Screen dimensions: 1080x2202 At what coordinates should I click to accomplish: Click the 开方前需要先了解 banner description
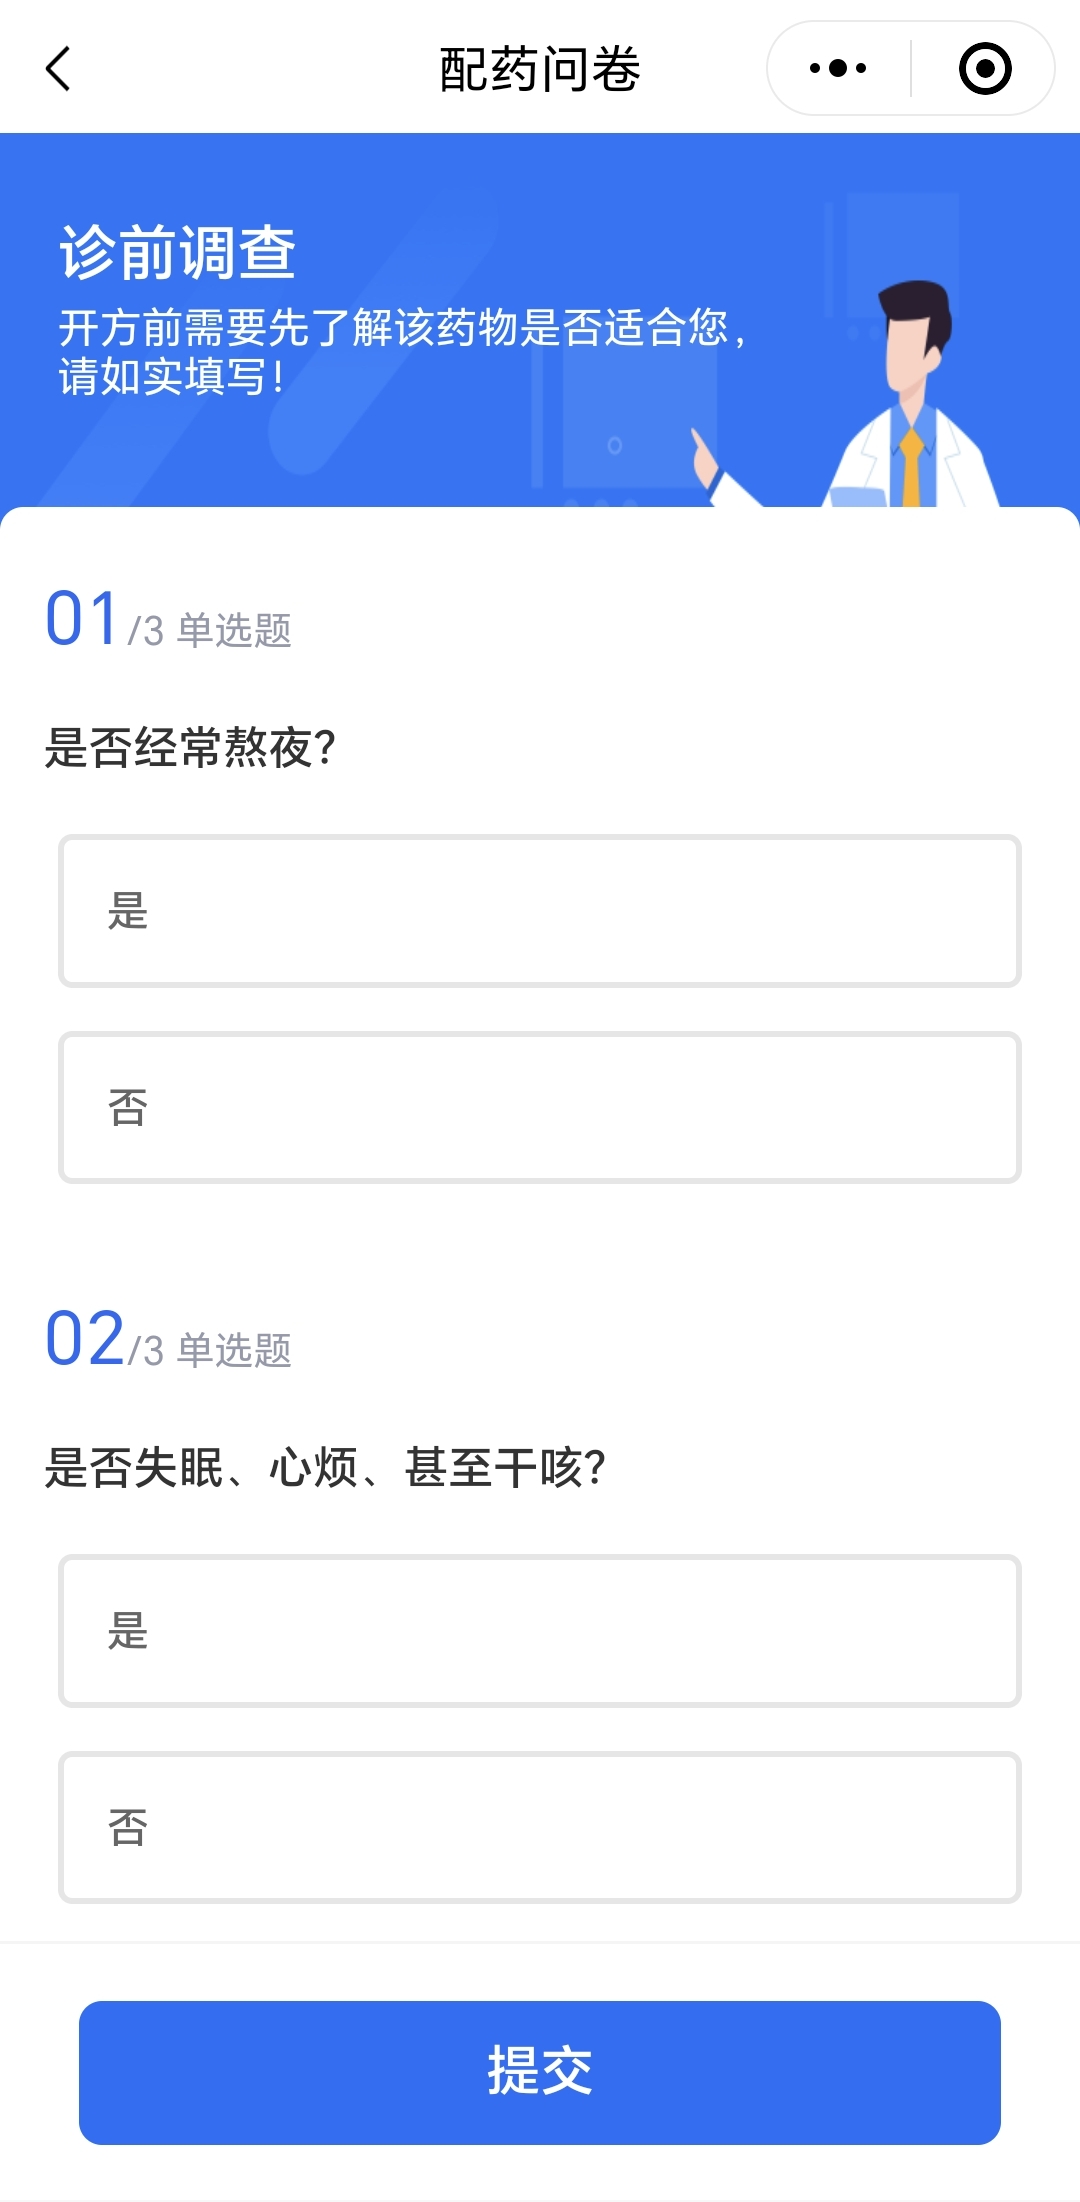point(400,352)
